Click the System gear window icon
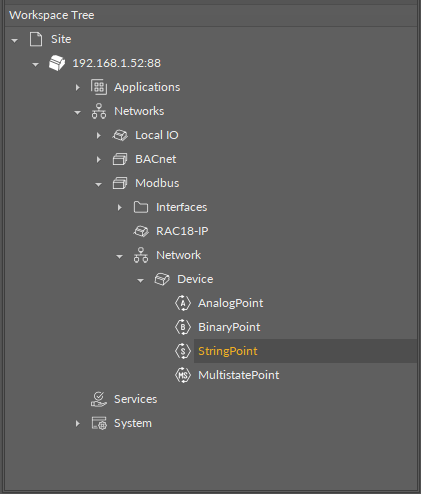Screen dimensions: 421x494 [x=99, y=423]
